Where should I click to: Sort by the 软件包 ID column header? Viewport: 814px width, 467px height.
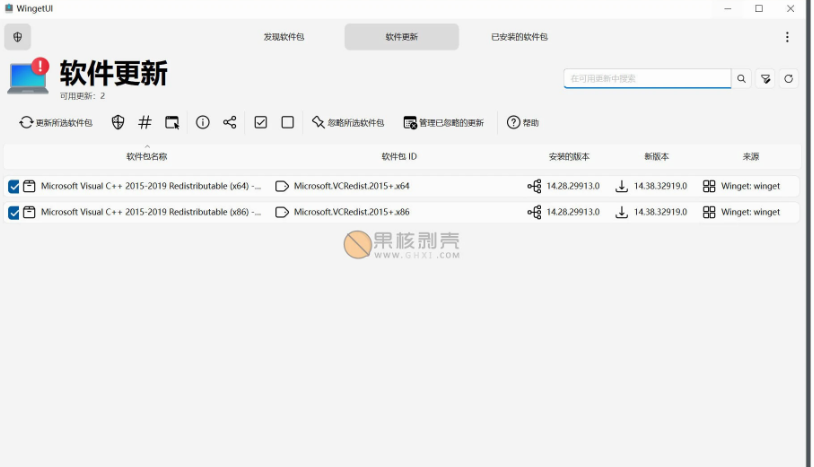pos(399,156)
